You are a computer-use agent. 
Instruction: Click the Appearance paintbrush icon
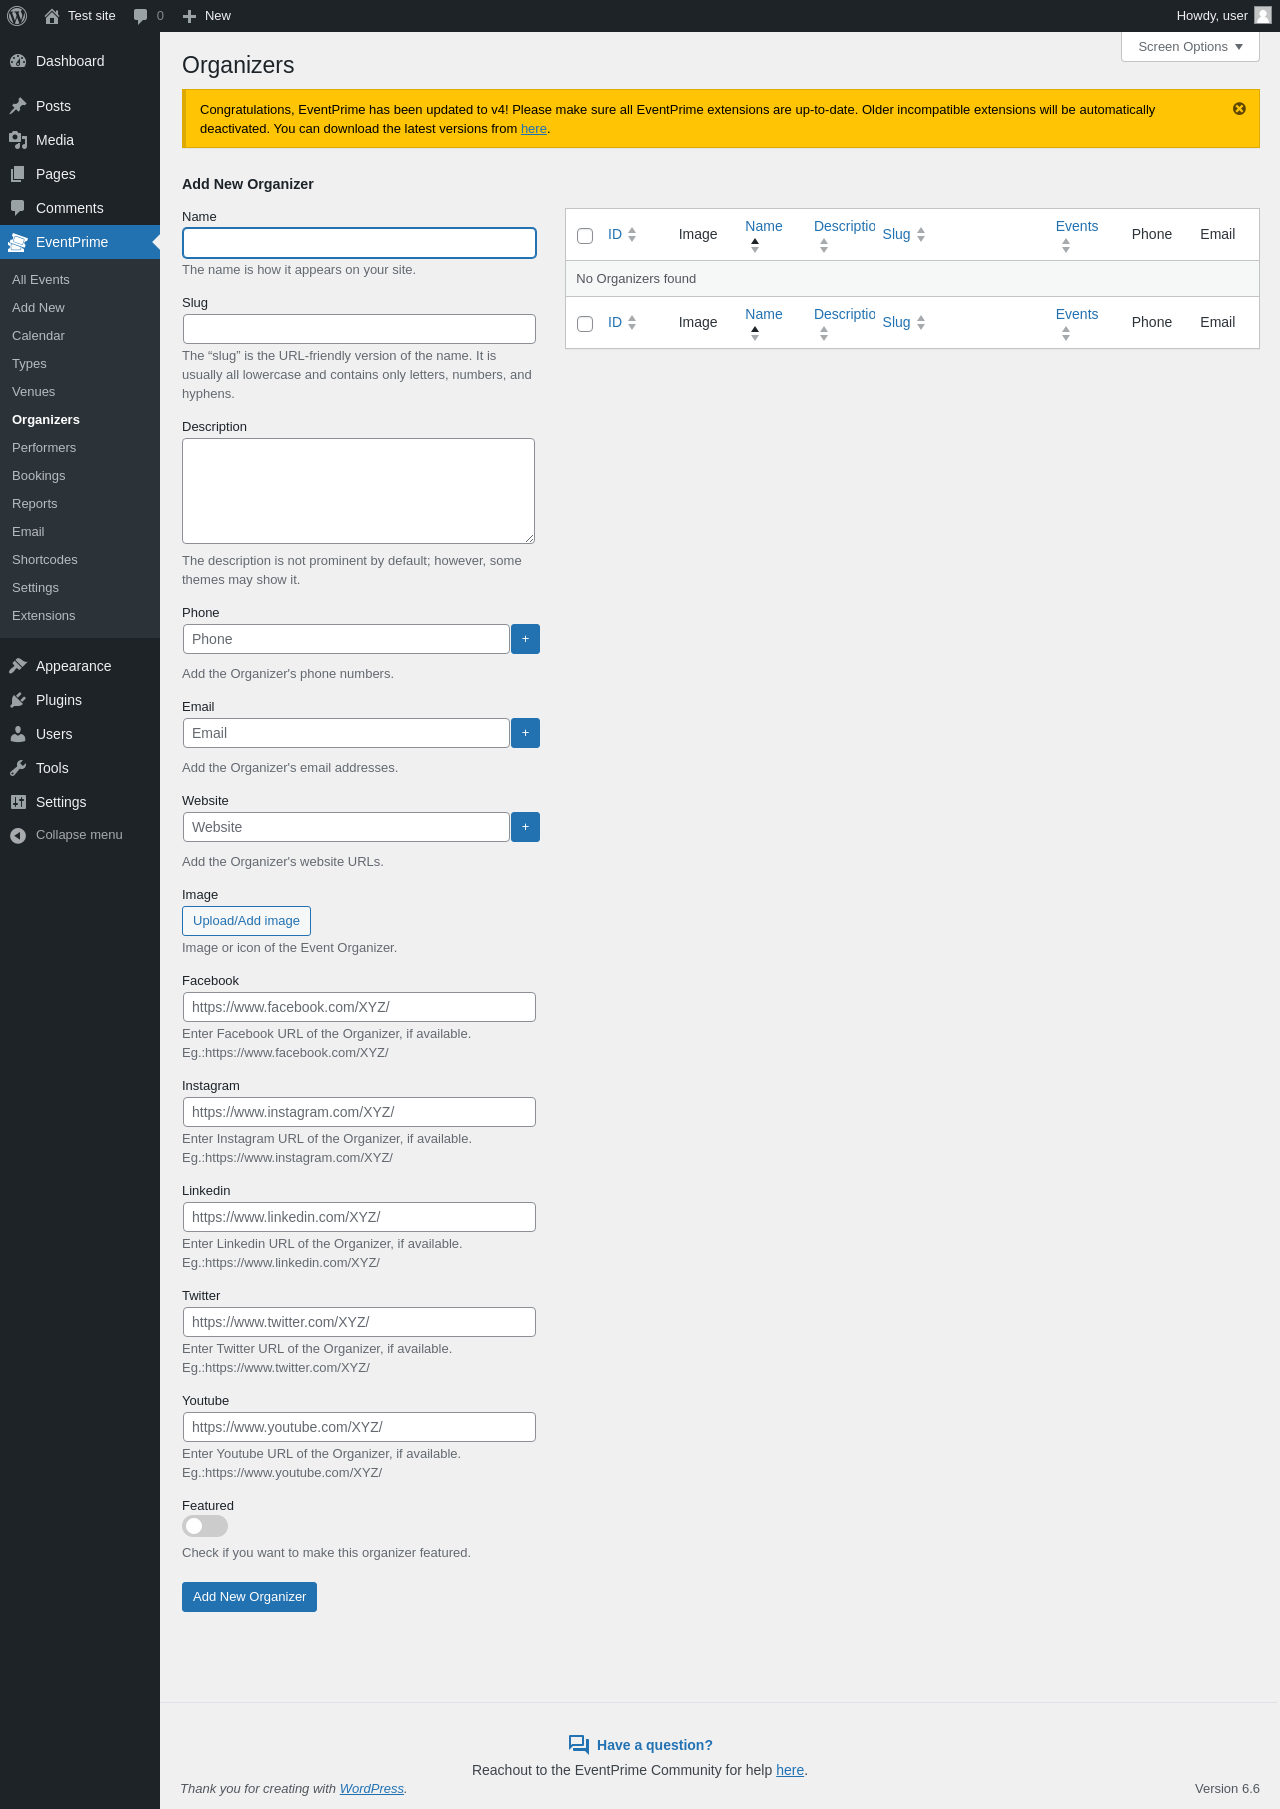click(18, 666)
